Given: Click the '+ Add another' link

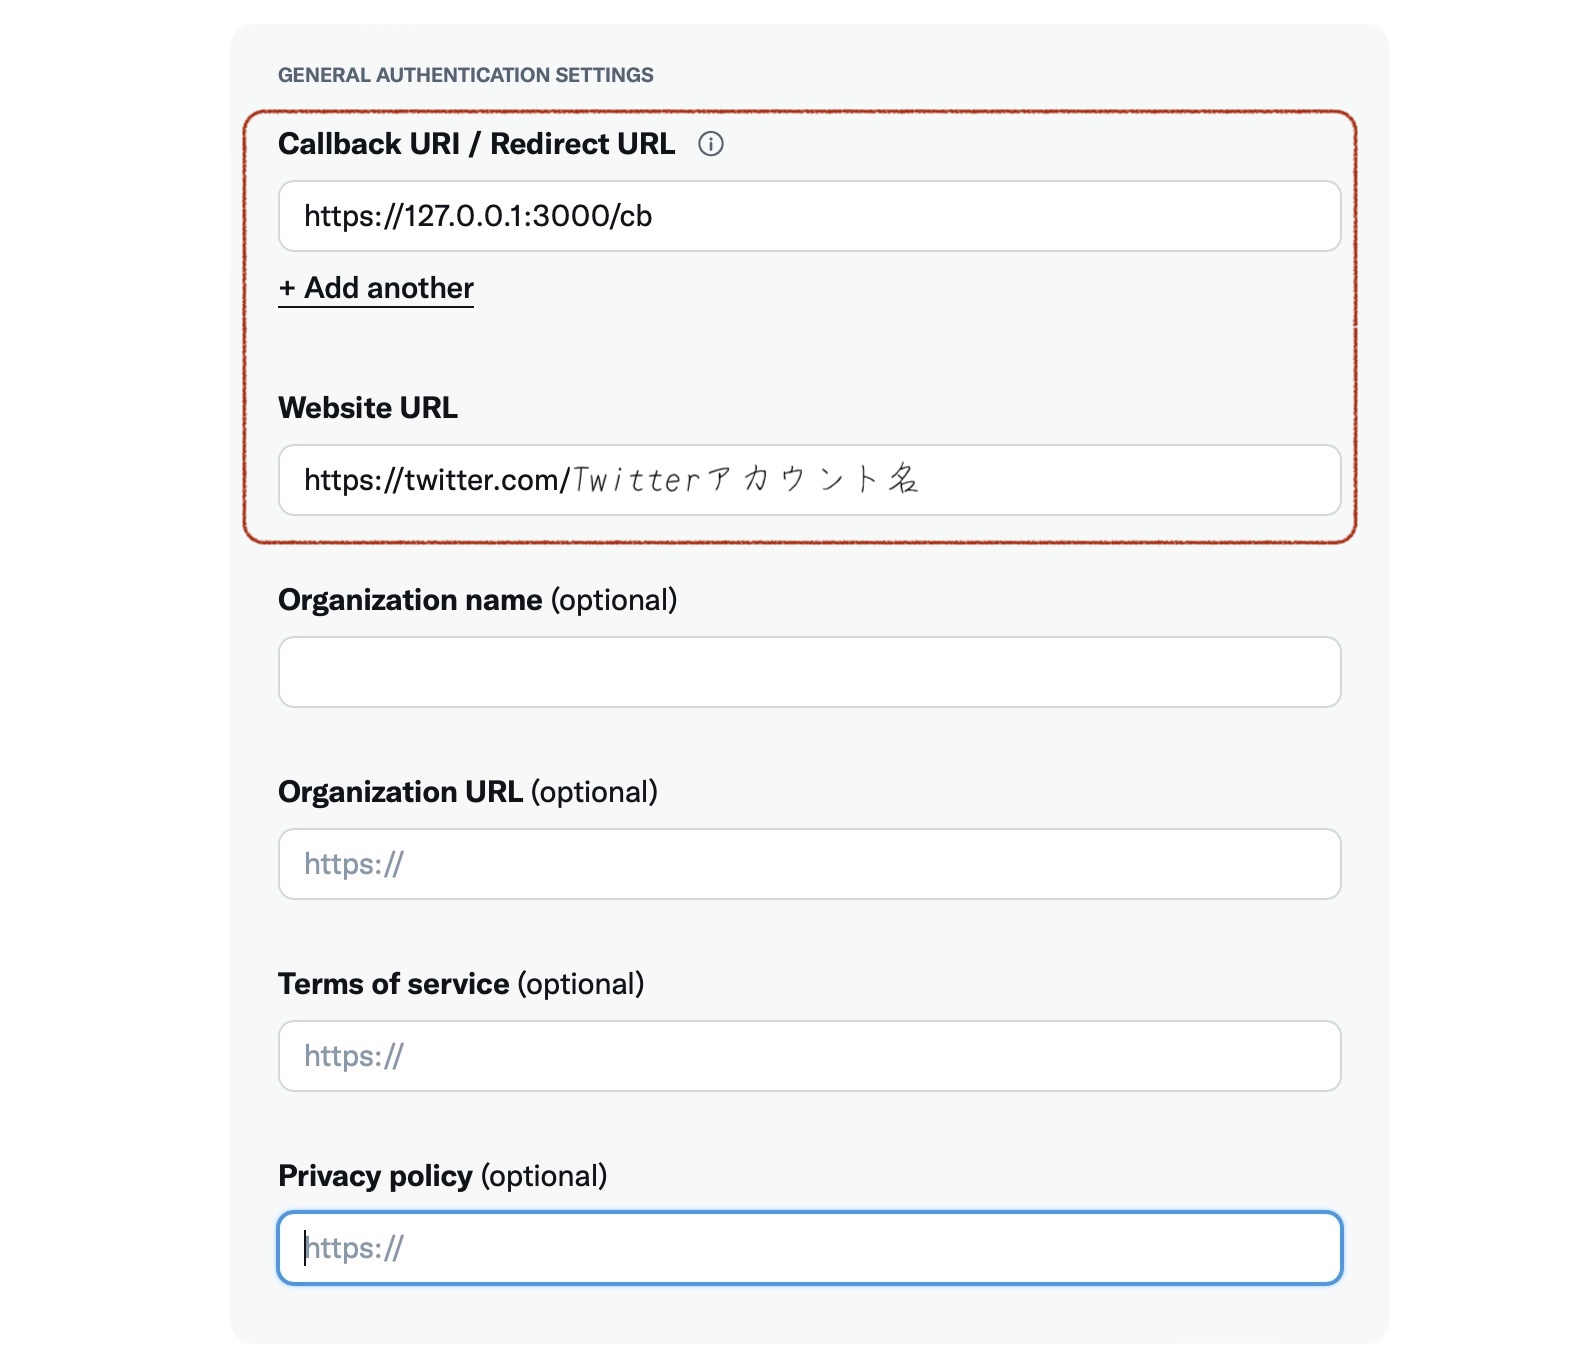Looking at the screenshot, I should (376, 288).
